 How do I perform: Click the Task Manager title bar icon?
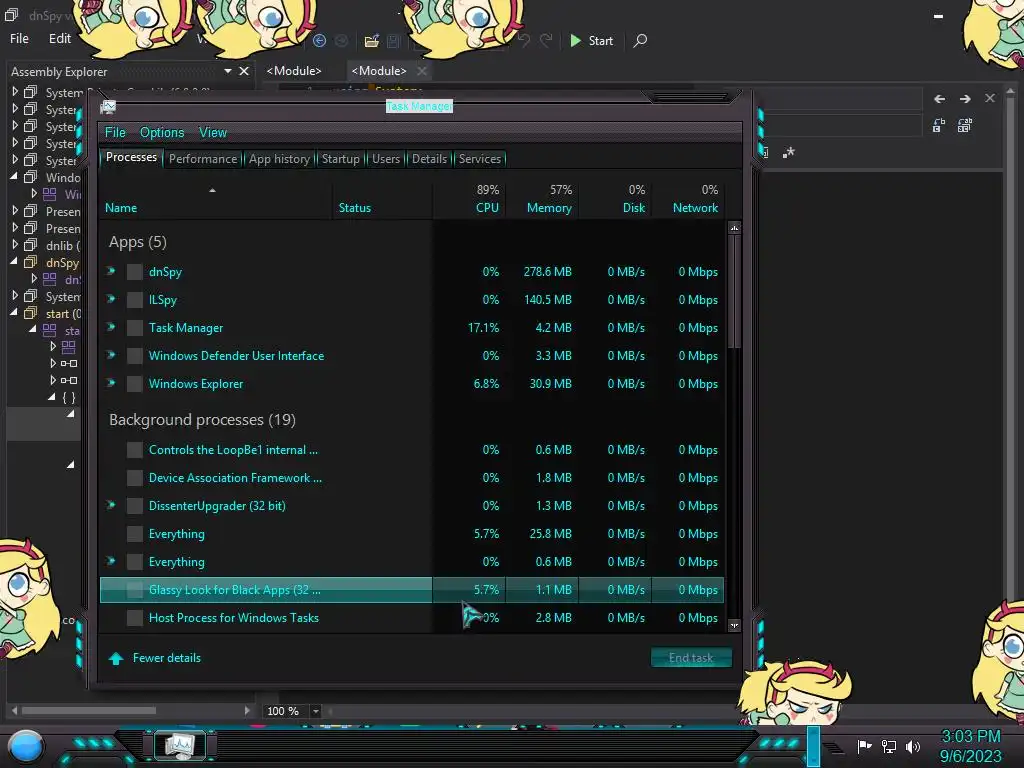tap(108, 106)
